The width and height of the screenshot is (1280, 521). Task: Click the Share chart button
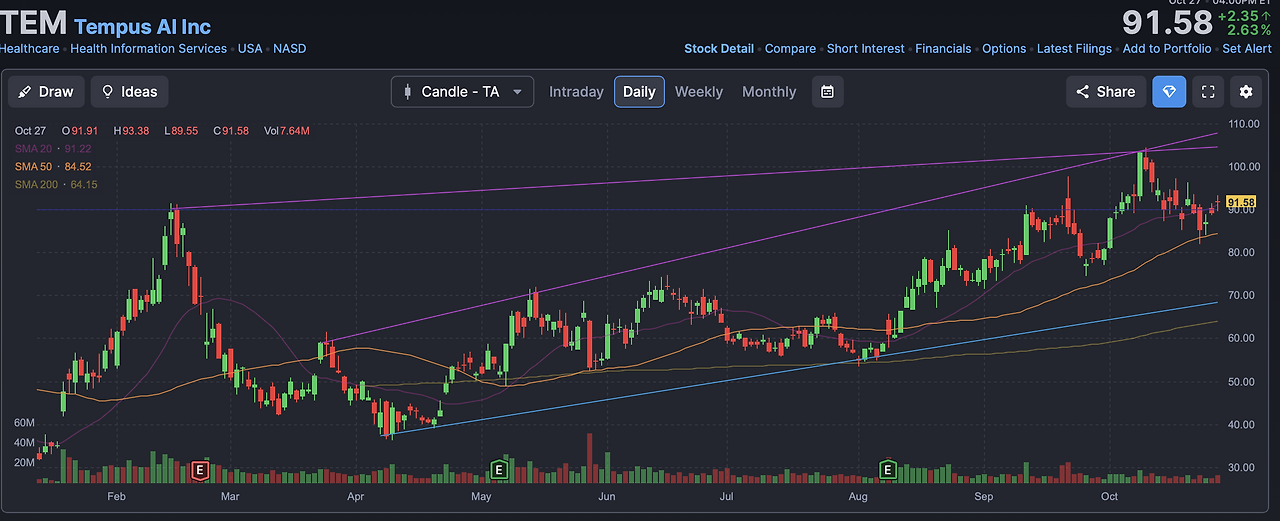[x=1106, y=91]
